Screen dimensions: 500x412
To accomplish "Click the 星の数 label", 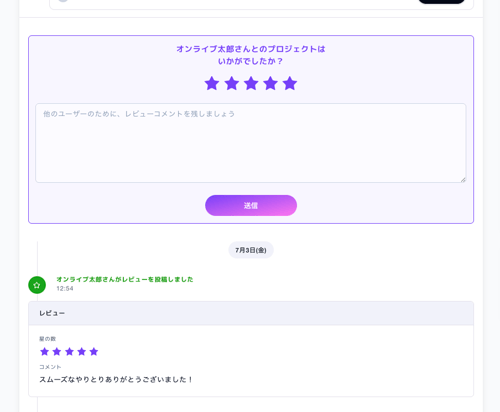I will pyautogui.click(x=48, y=339).
